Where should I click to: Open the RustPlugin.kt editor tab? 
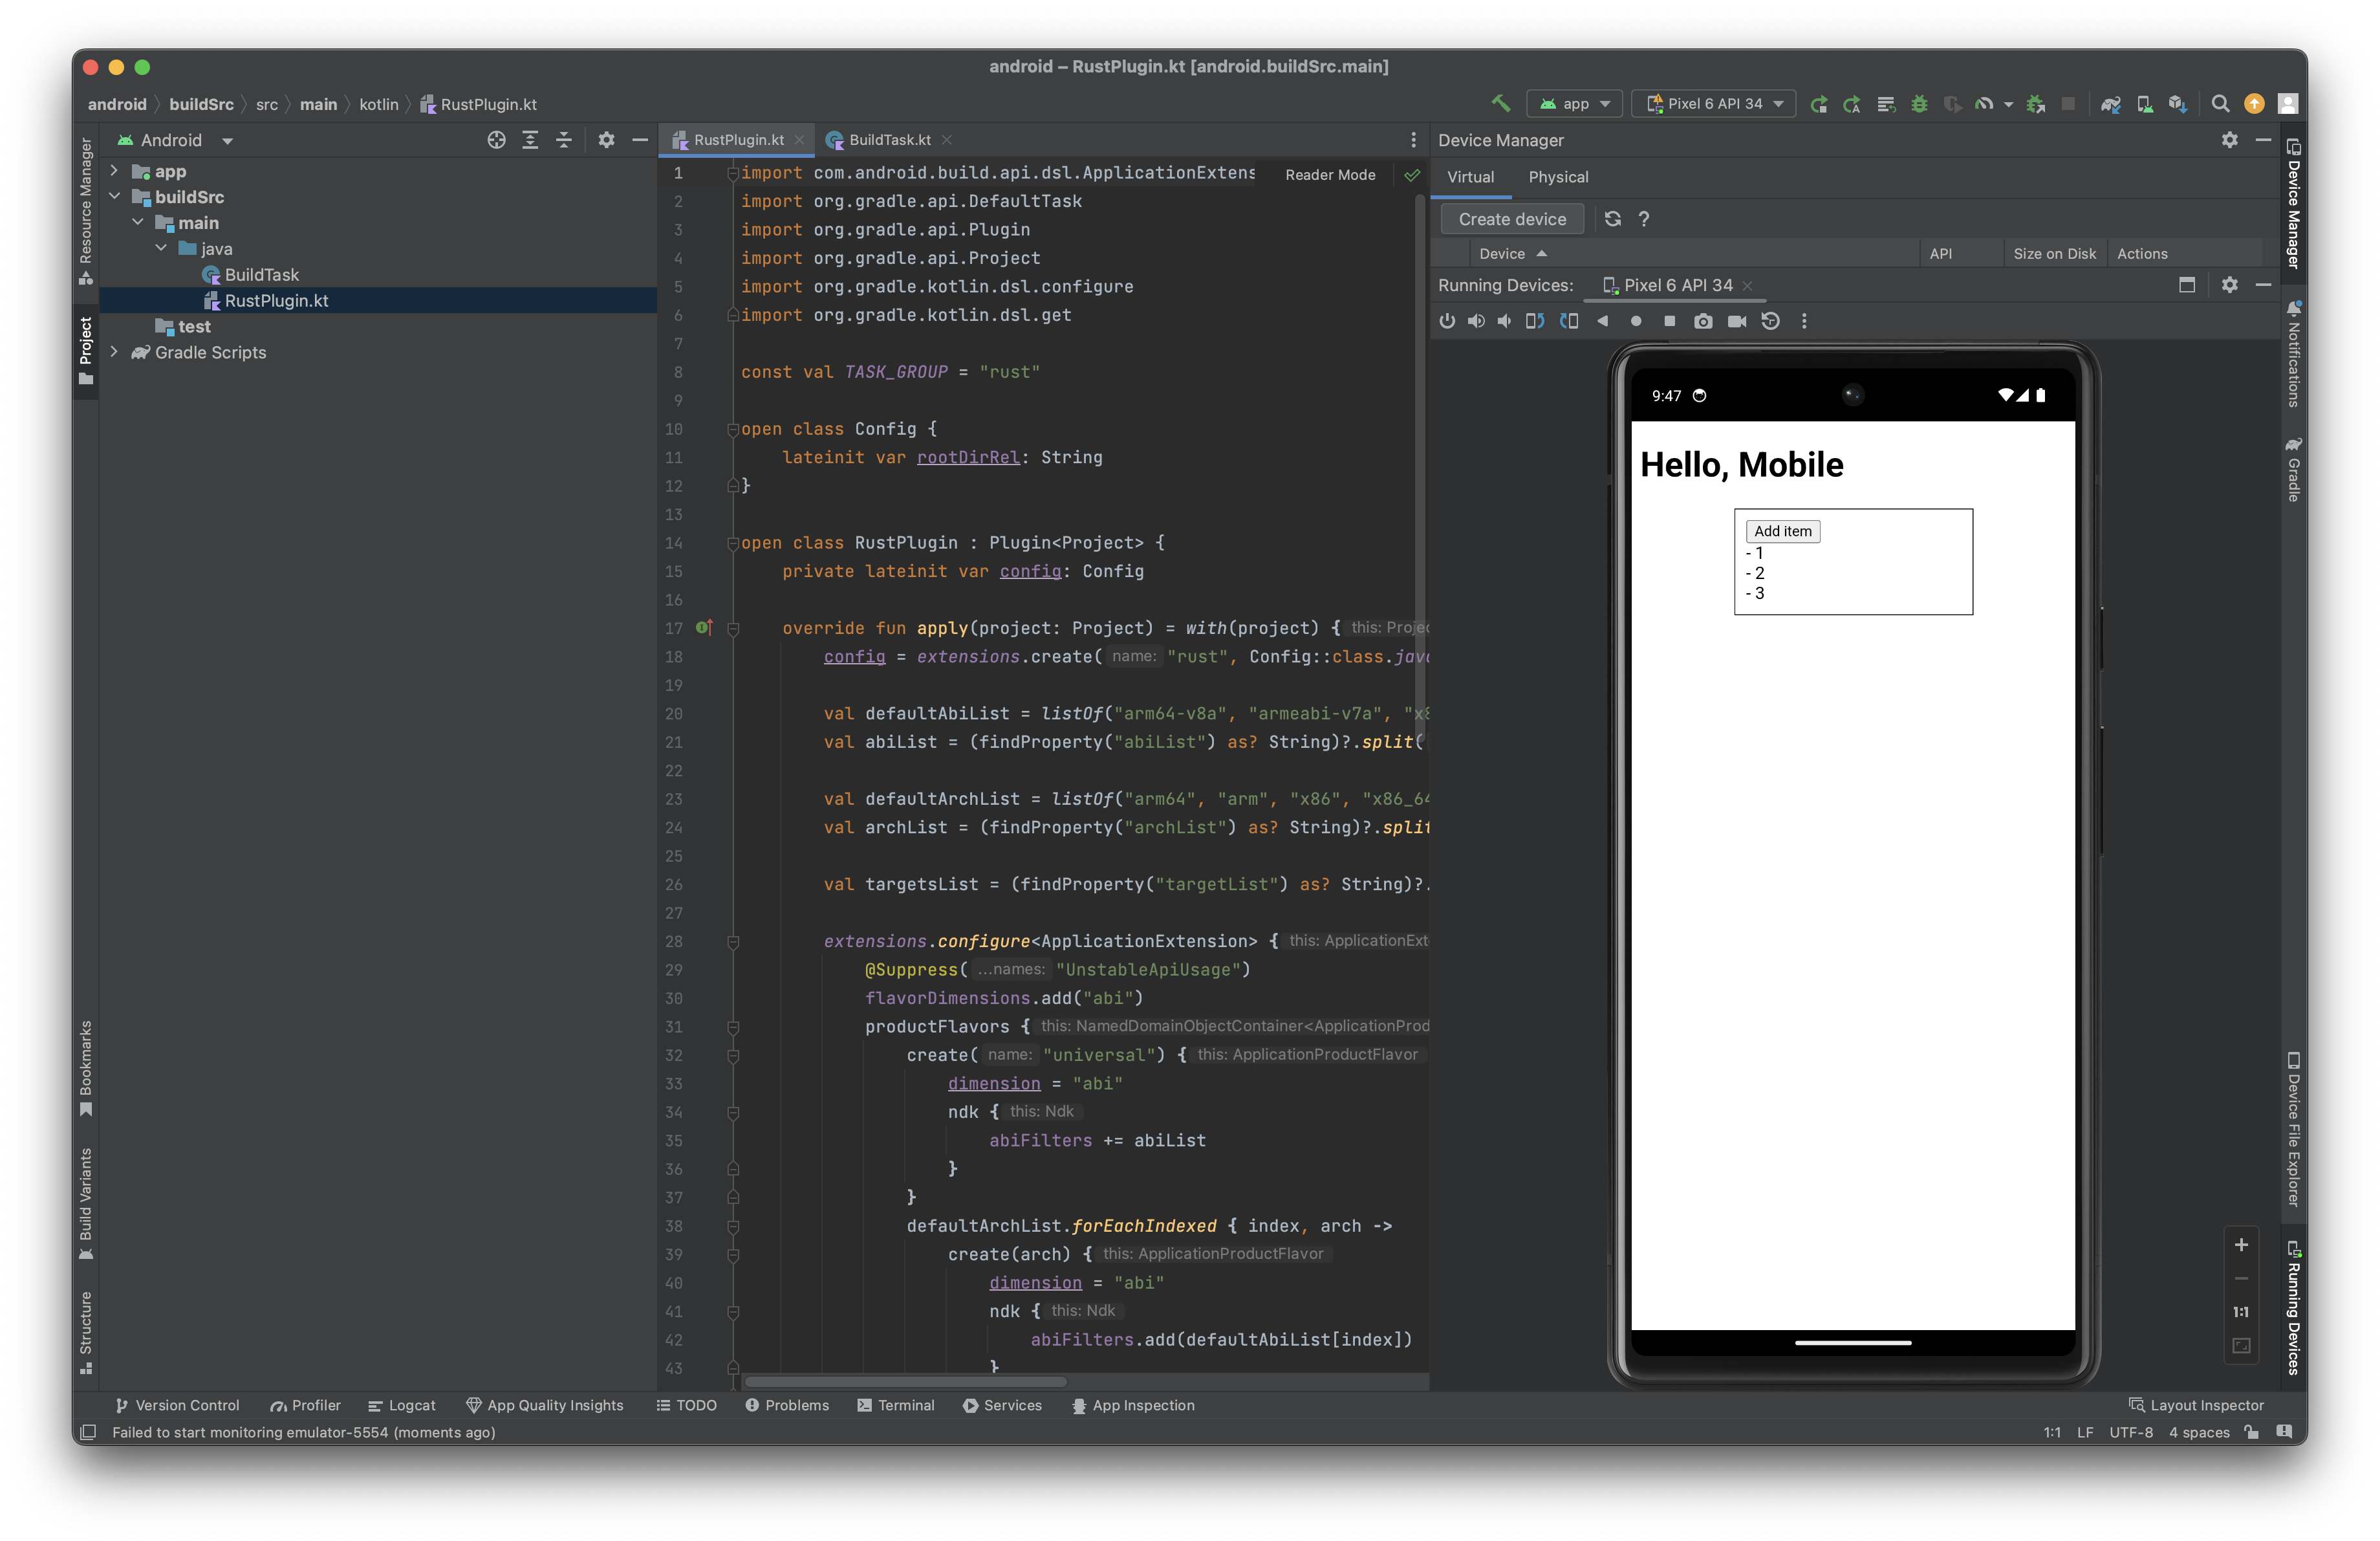pos(729,139)
